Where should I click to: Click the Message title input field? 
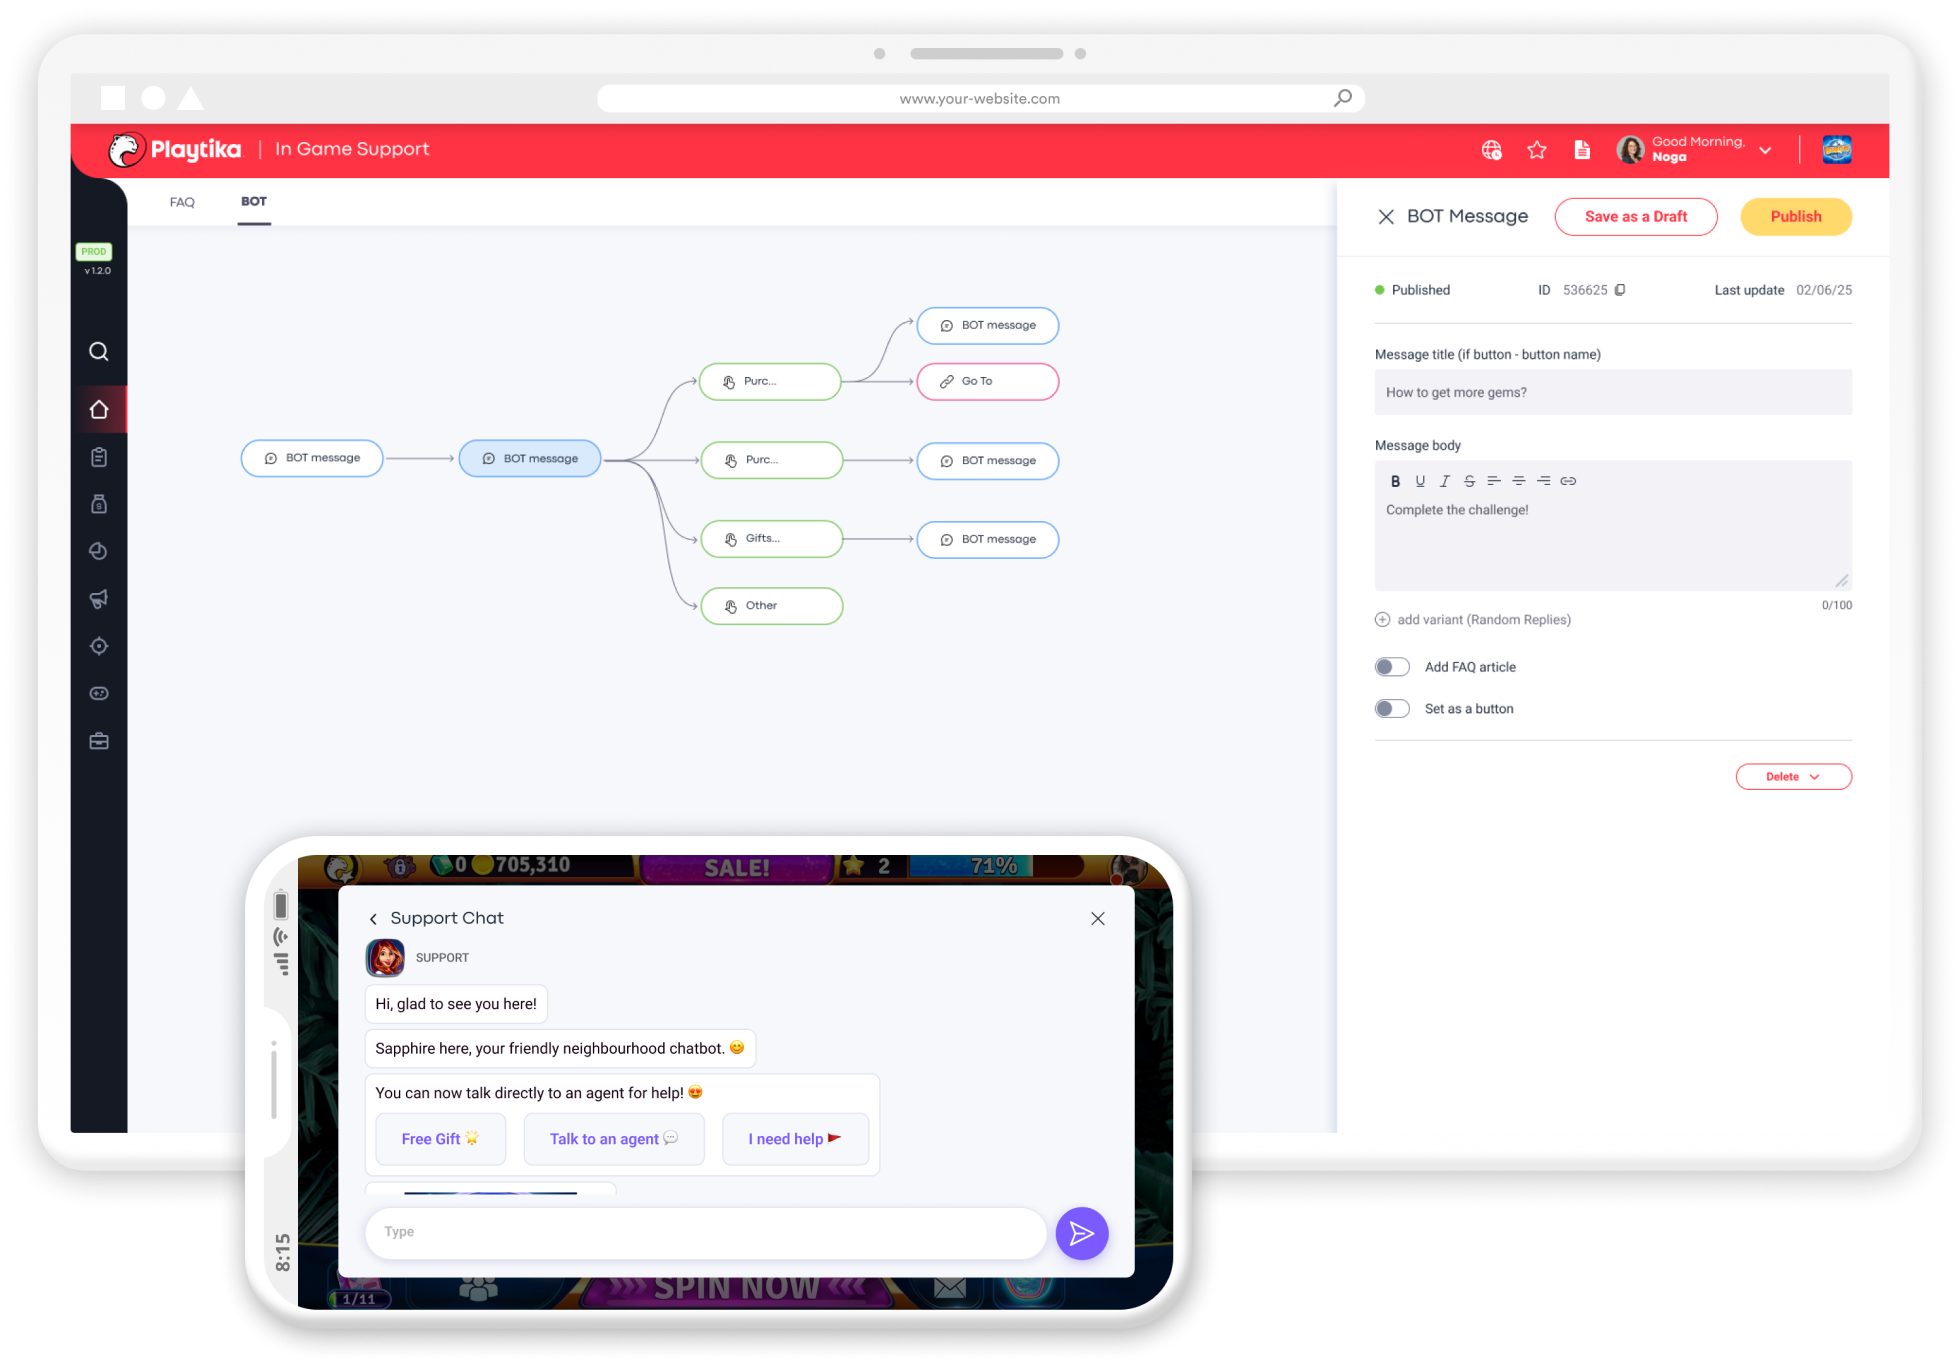point(1613,393)
